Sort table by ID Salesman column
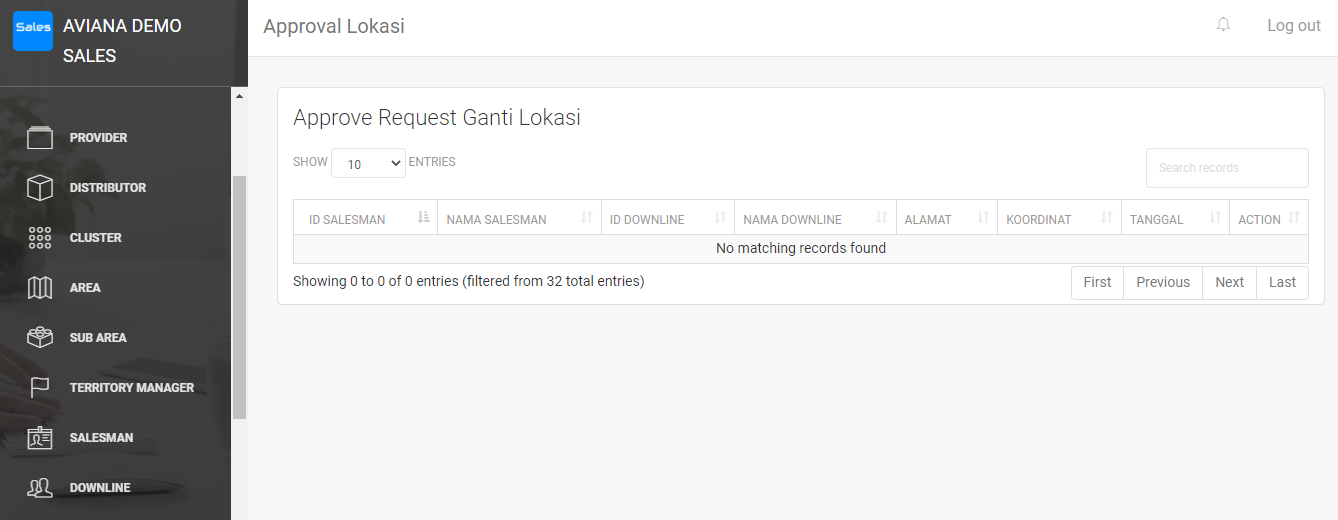This screenshot has height=520, width=1338. (365, 219)
